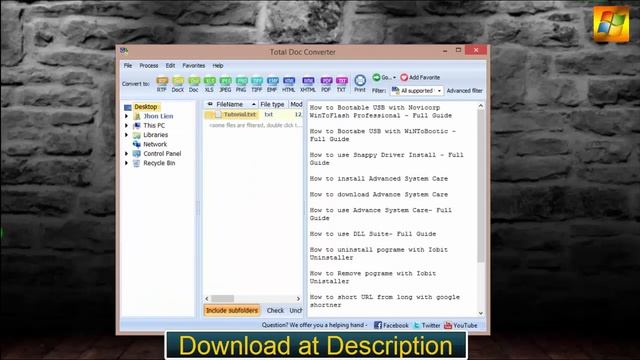Select TIFF output format icon
Image resolution: width=640 pixels, height=360 pixels.
(x=256, y=84)
